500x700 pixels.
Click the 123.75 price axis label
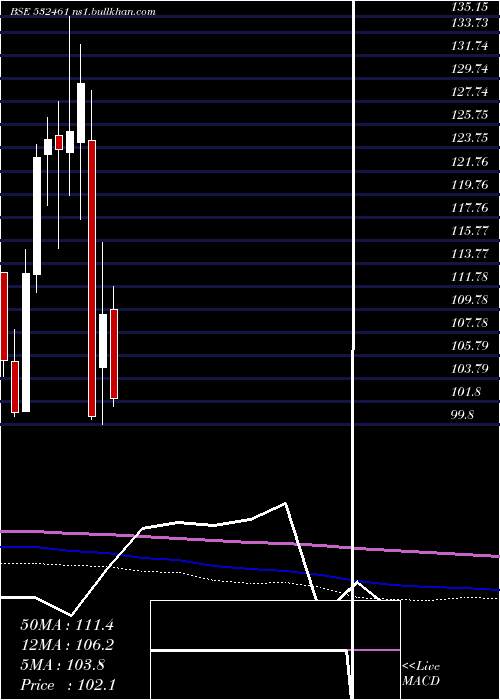pyautogui.click(x=469, y=138)
